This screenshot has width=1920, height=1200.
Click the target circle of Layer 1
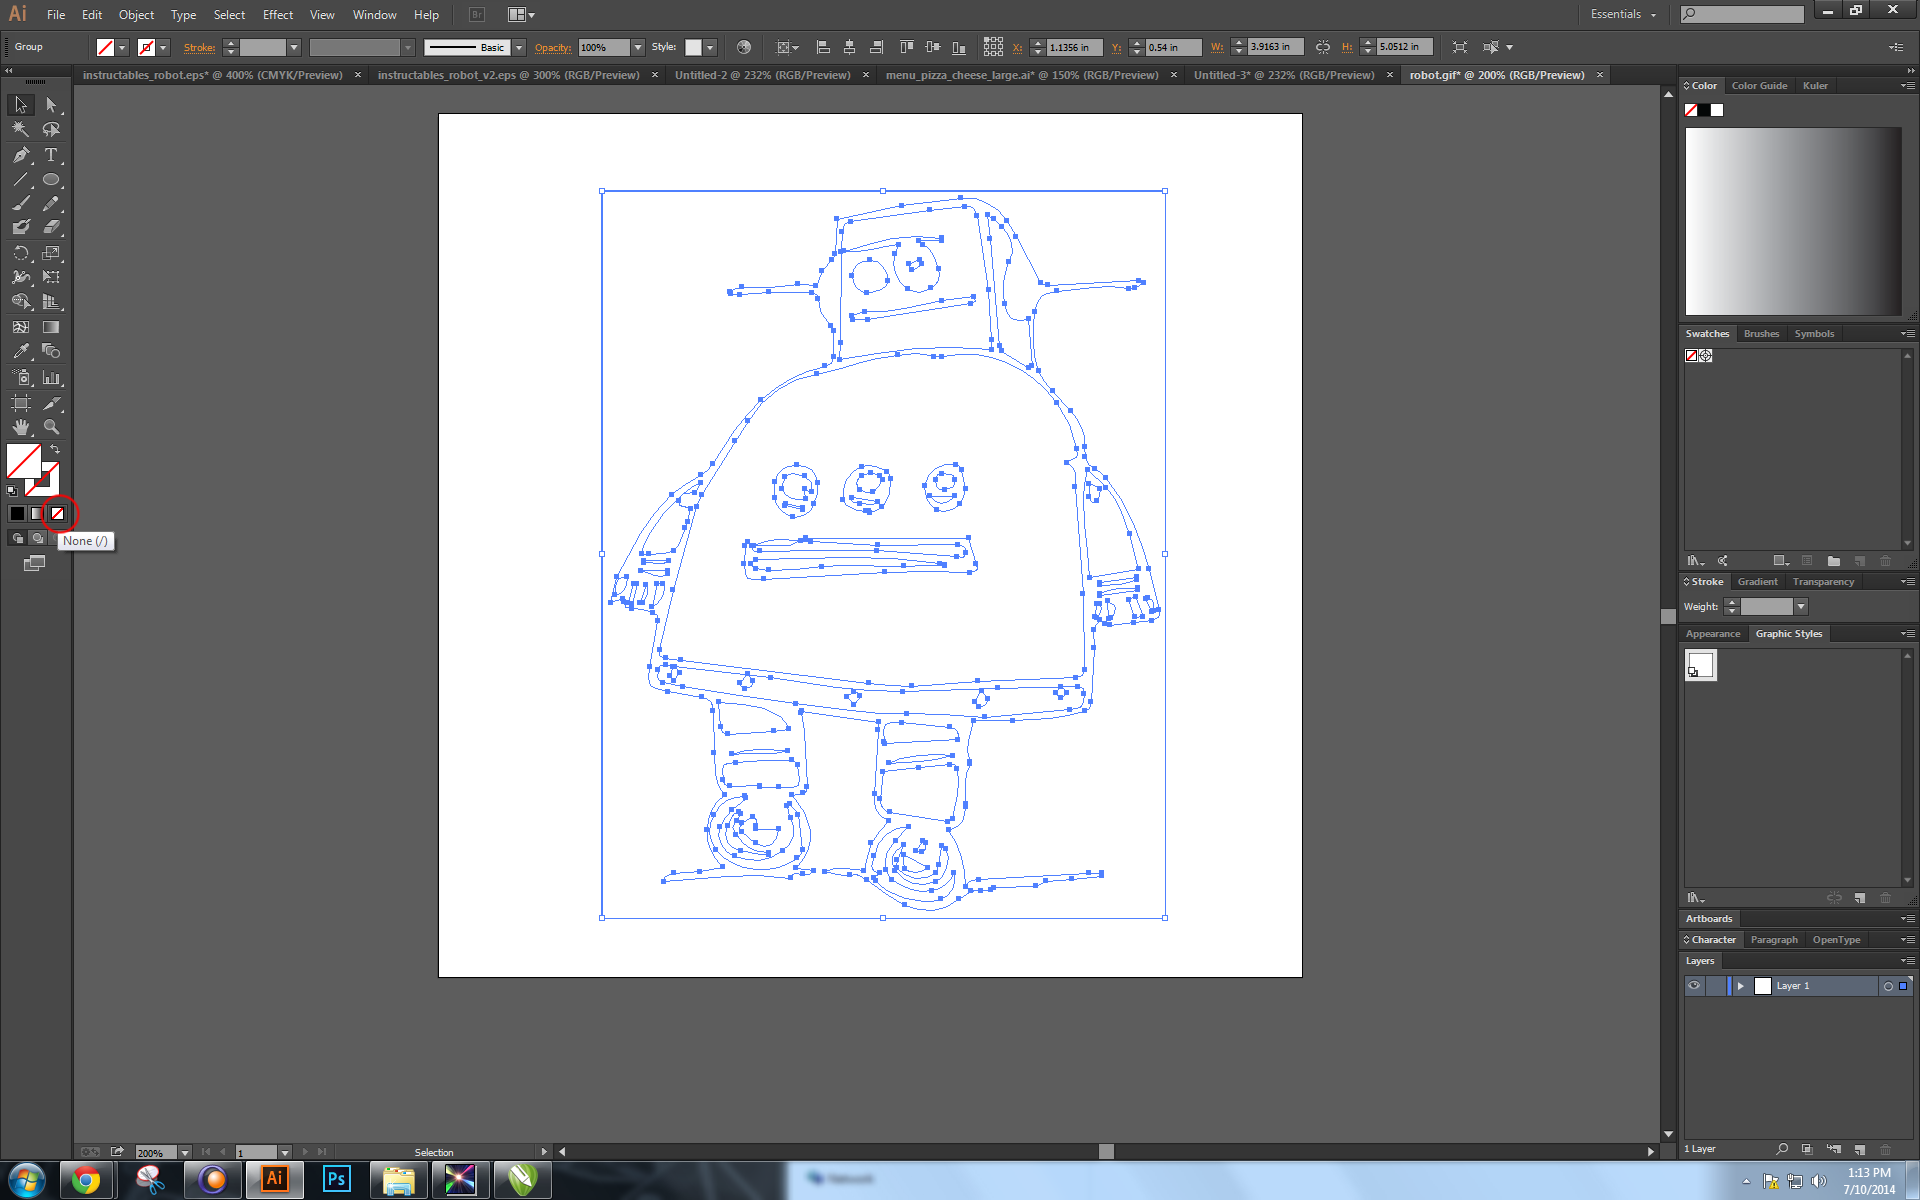click(1888, 986)
